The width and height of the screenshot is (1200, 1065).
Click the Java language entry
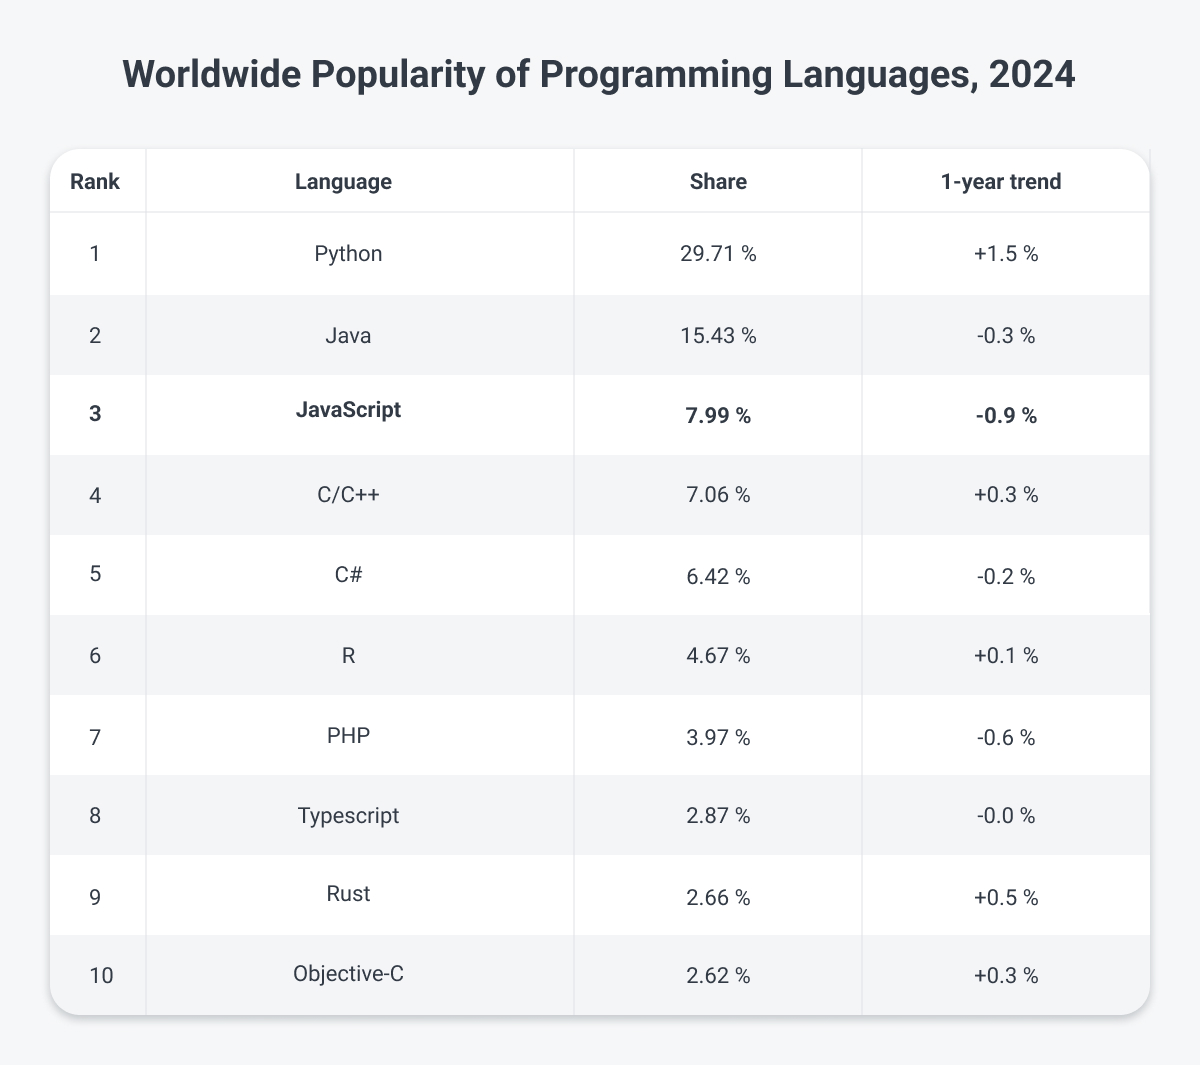tap(347, 335)
